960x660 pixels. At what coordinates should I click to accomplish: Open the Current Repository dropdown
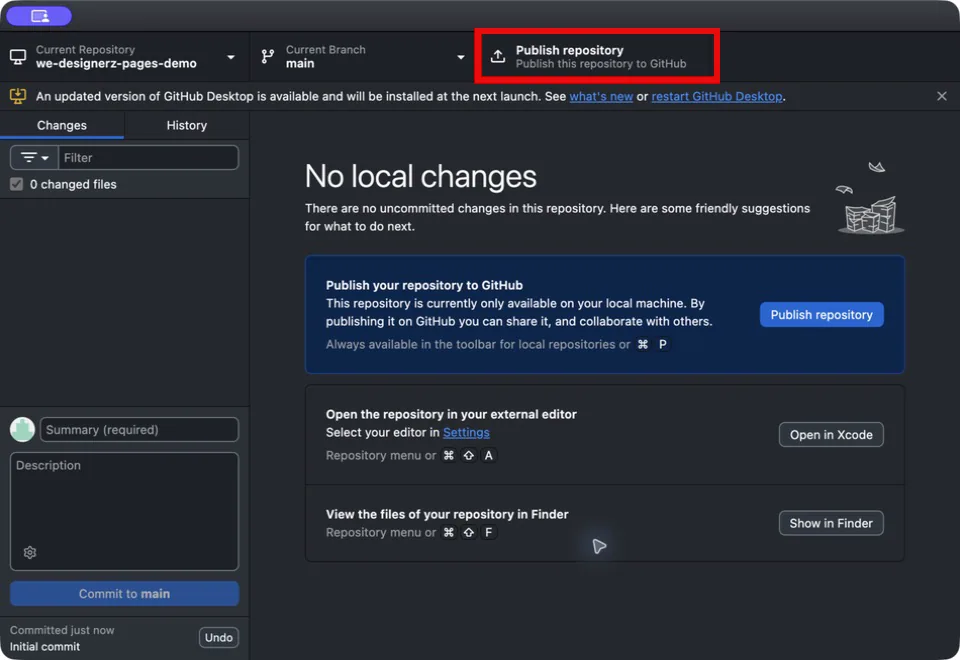[x=125, y=56]
